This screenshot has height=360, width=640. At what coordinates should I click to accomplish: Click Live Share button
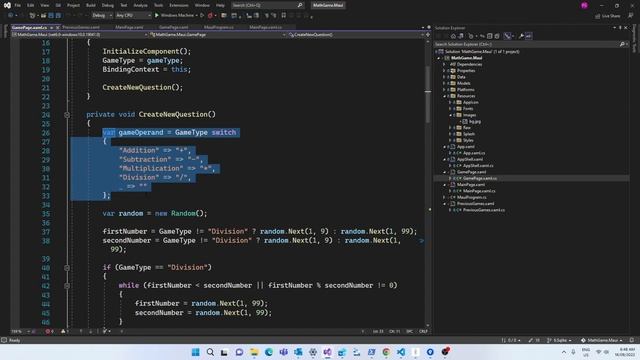tap(608, 16)
